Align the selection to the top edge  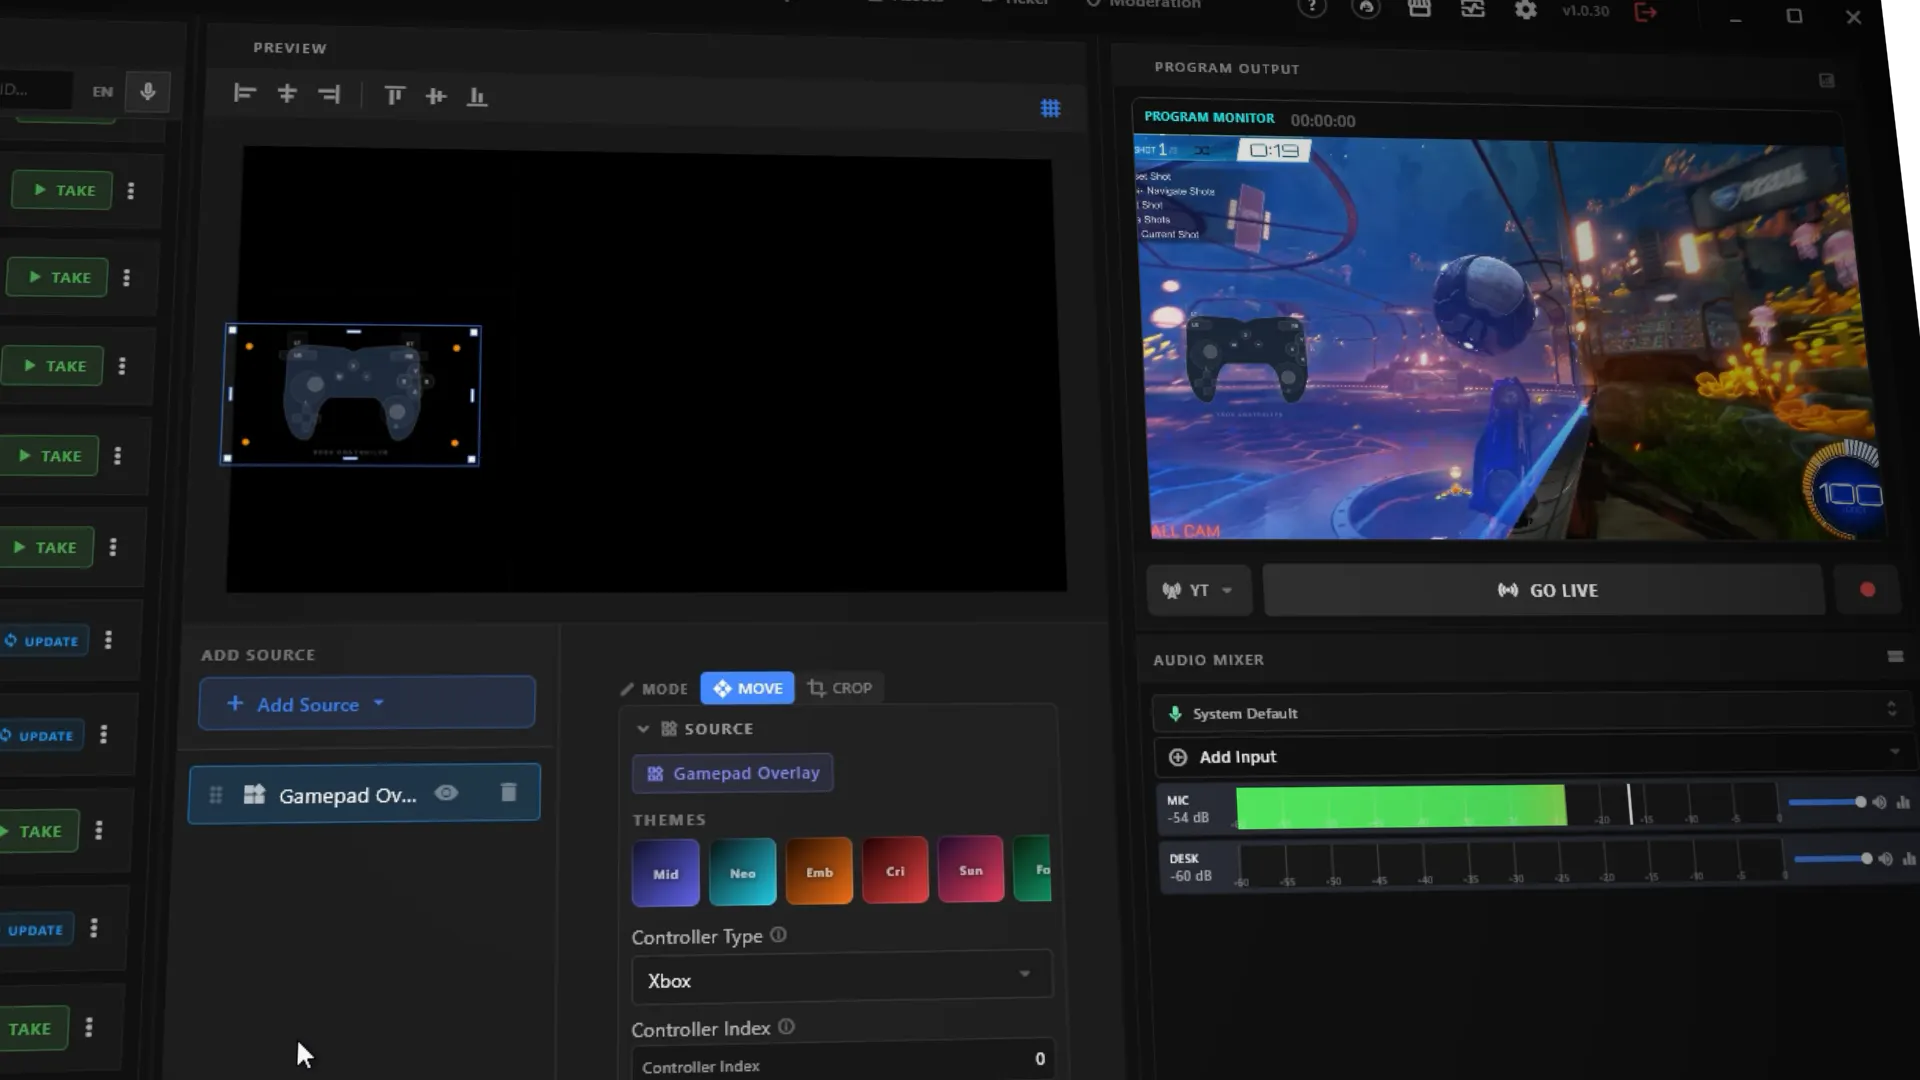[394, 96]
